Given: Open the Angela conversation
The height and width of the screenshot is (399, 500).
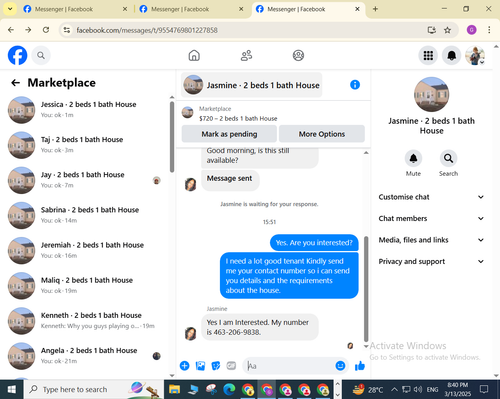Looking at the screenshot, I should [x=87, y=356].
